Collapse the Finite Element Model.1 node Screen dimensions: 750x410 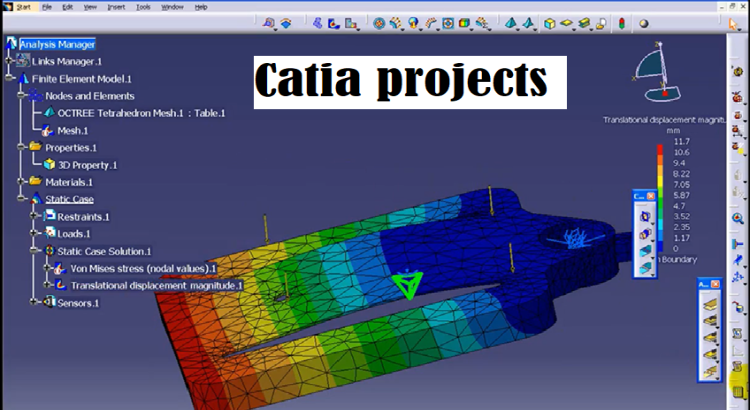pyautogui.click(x=9, y=78)
